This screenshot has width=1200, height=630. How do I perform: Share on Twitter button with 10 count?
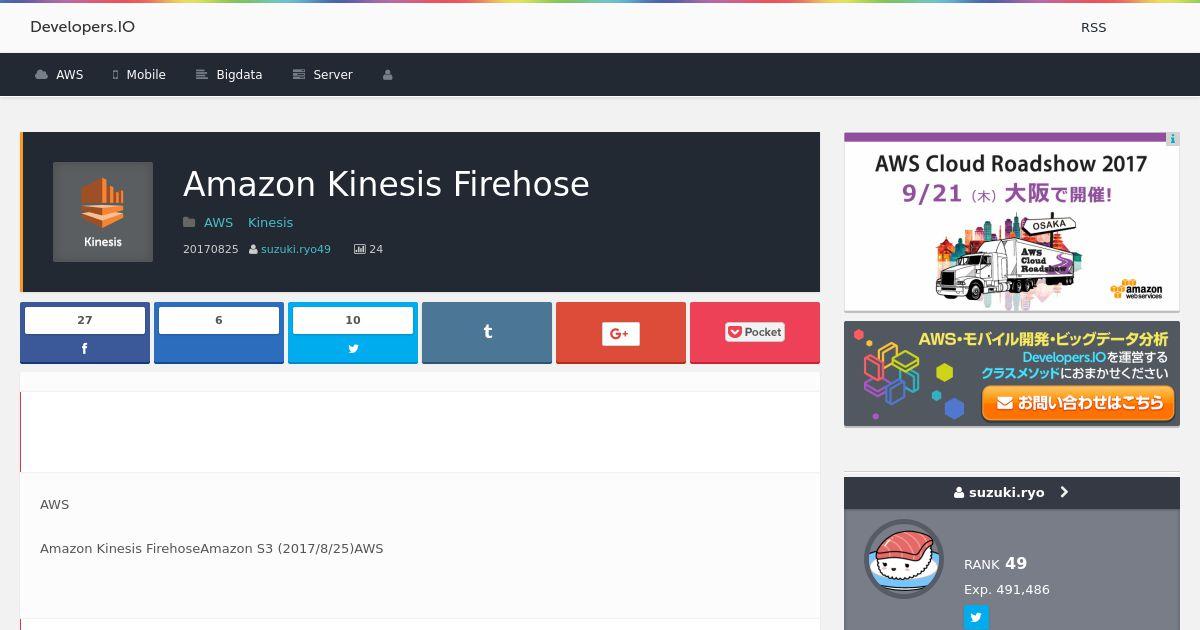click(353, 333)
